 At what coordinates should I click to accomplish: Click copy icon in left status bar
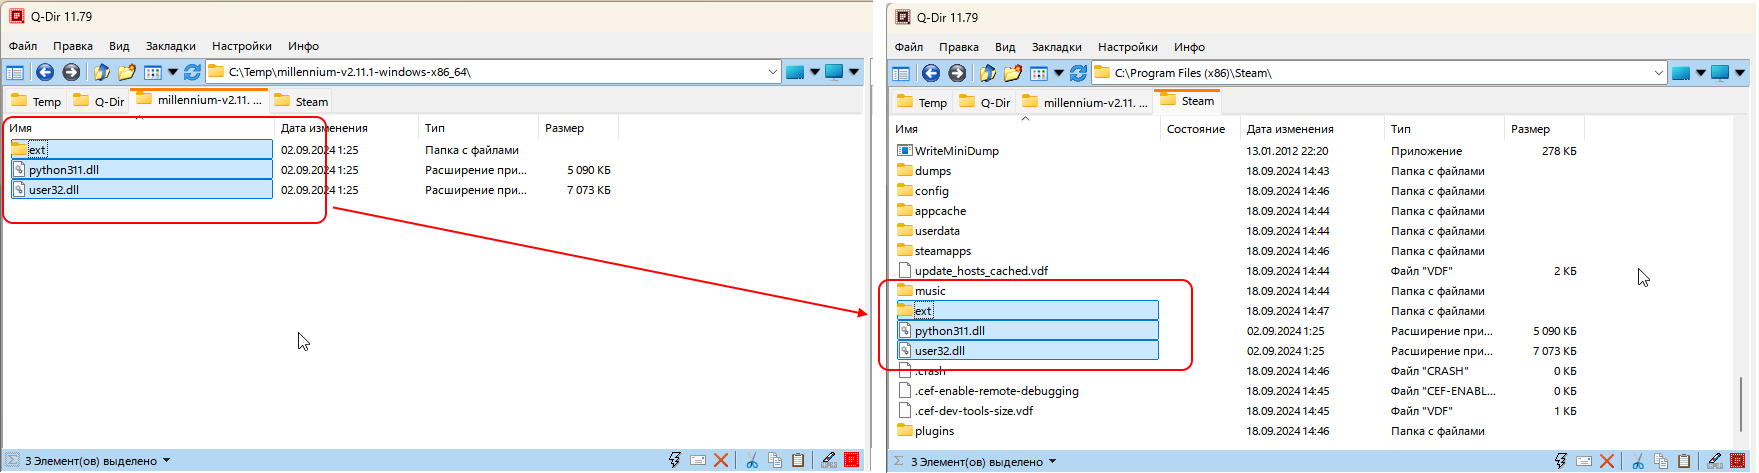click(x=775, y=460)
